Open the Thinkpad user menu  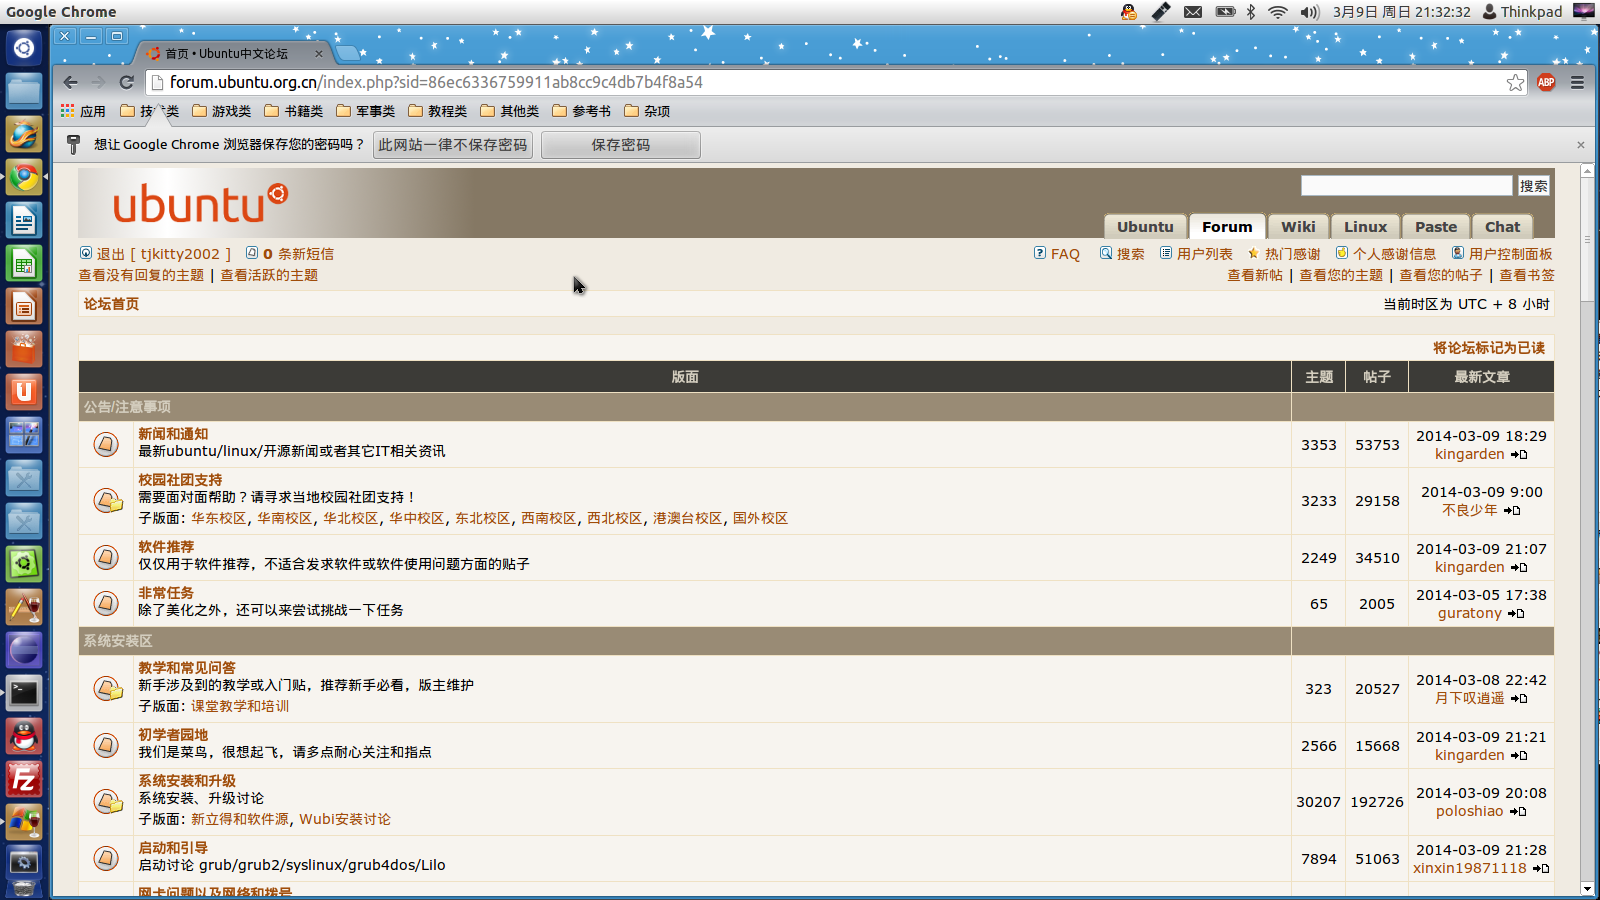[x=1522, y=12]
